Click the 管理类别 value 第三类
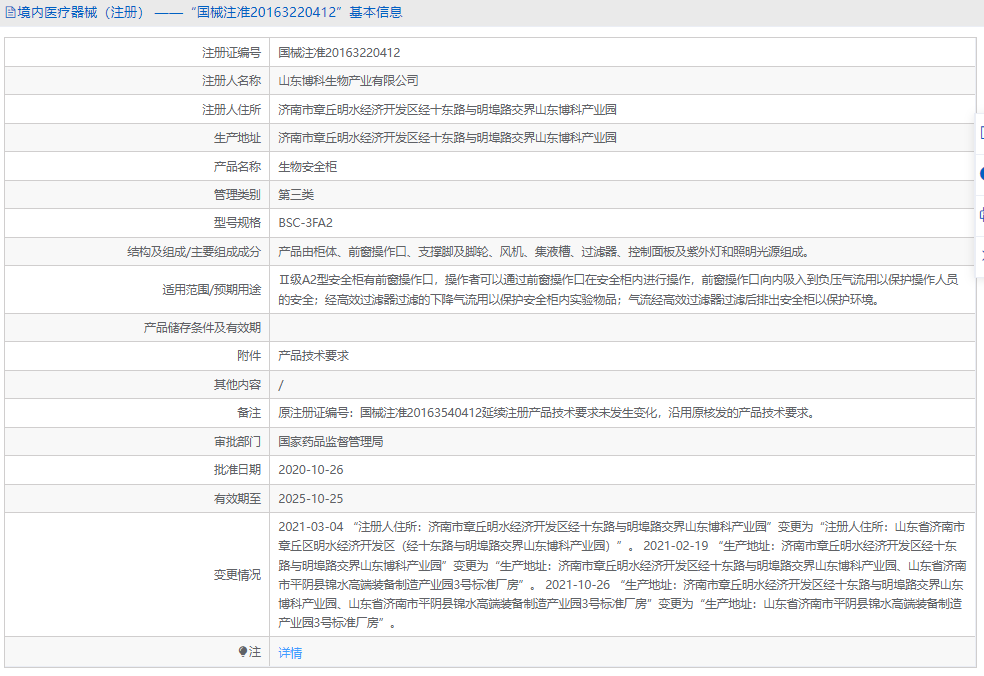The width and height of the screenshot is (984, 676). point(297,194)
